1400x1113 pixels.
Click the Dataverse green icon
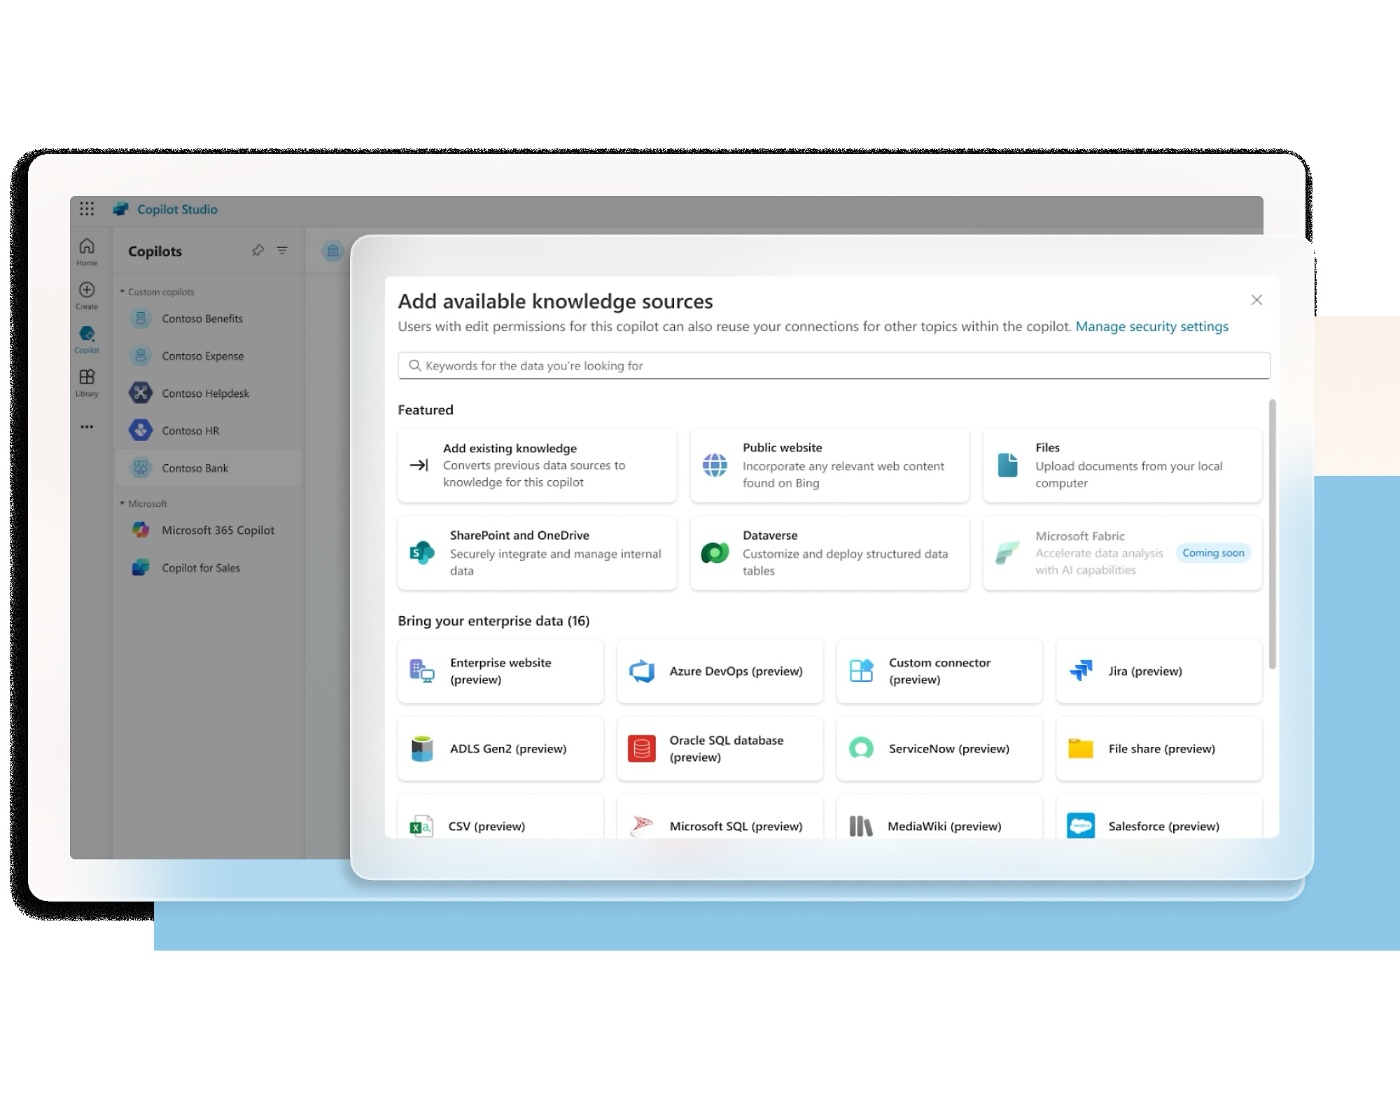click(715, 553)
